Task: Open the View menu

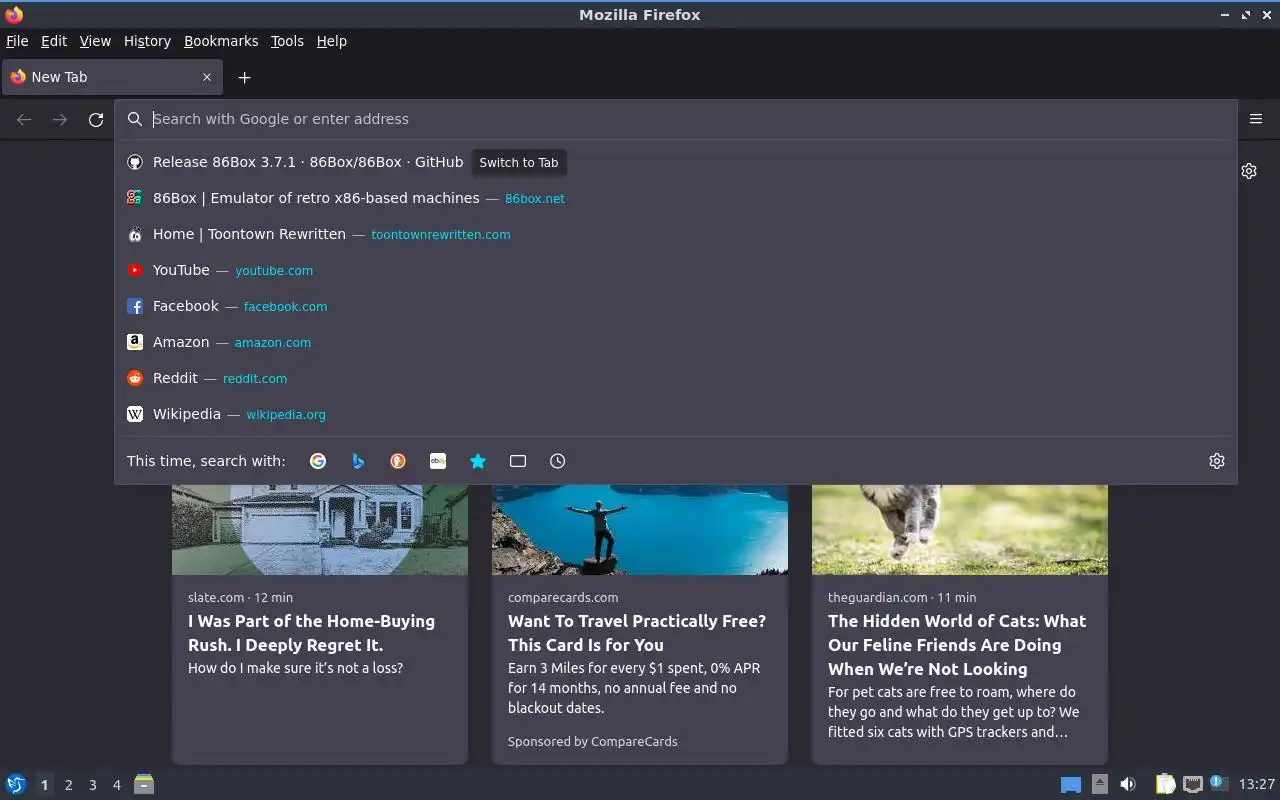Action: (95, 41)
